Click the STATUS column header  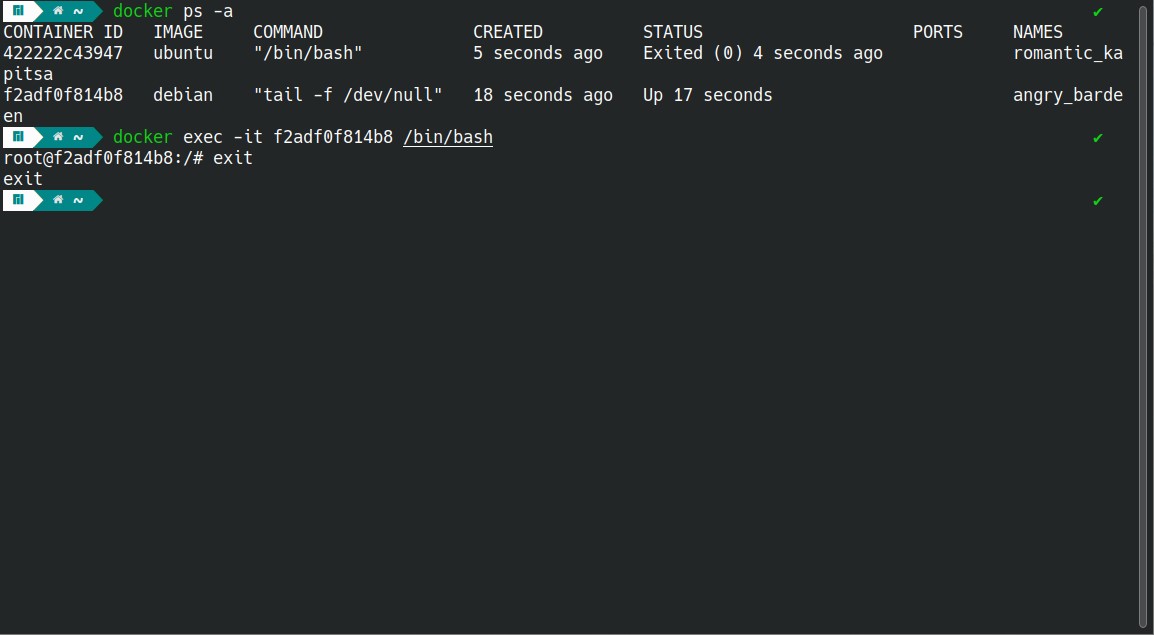tap(673, 32)
